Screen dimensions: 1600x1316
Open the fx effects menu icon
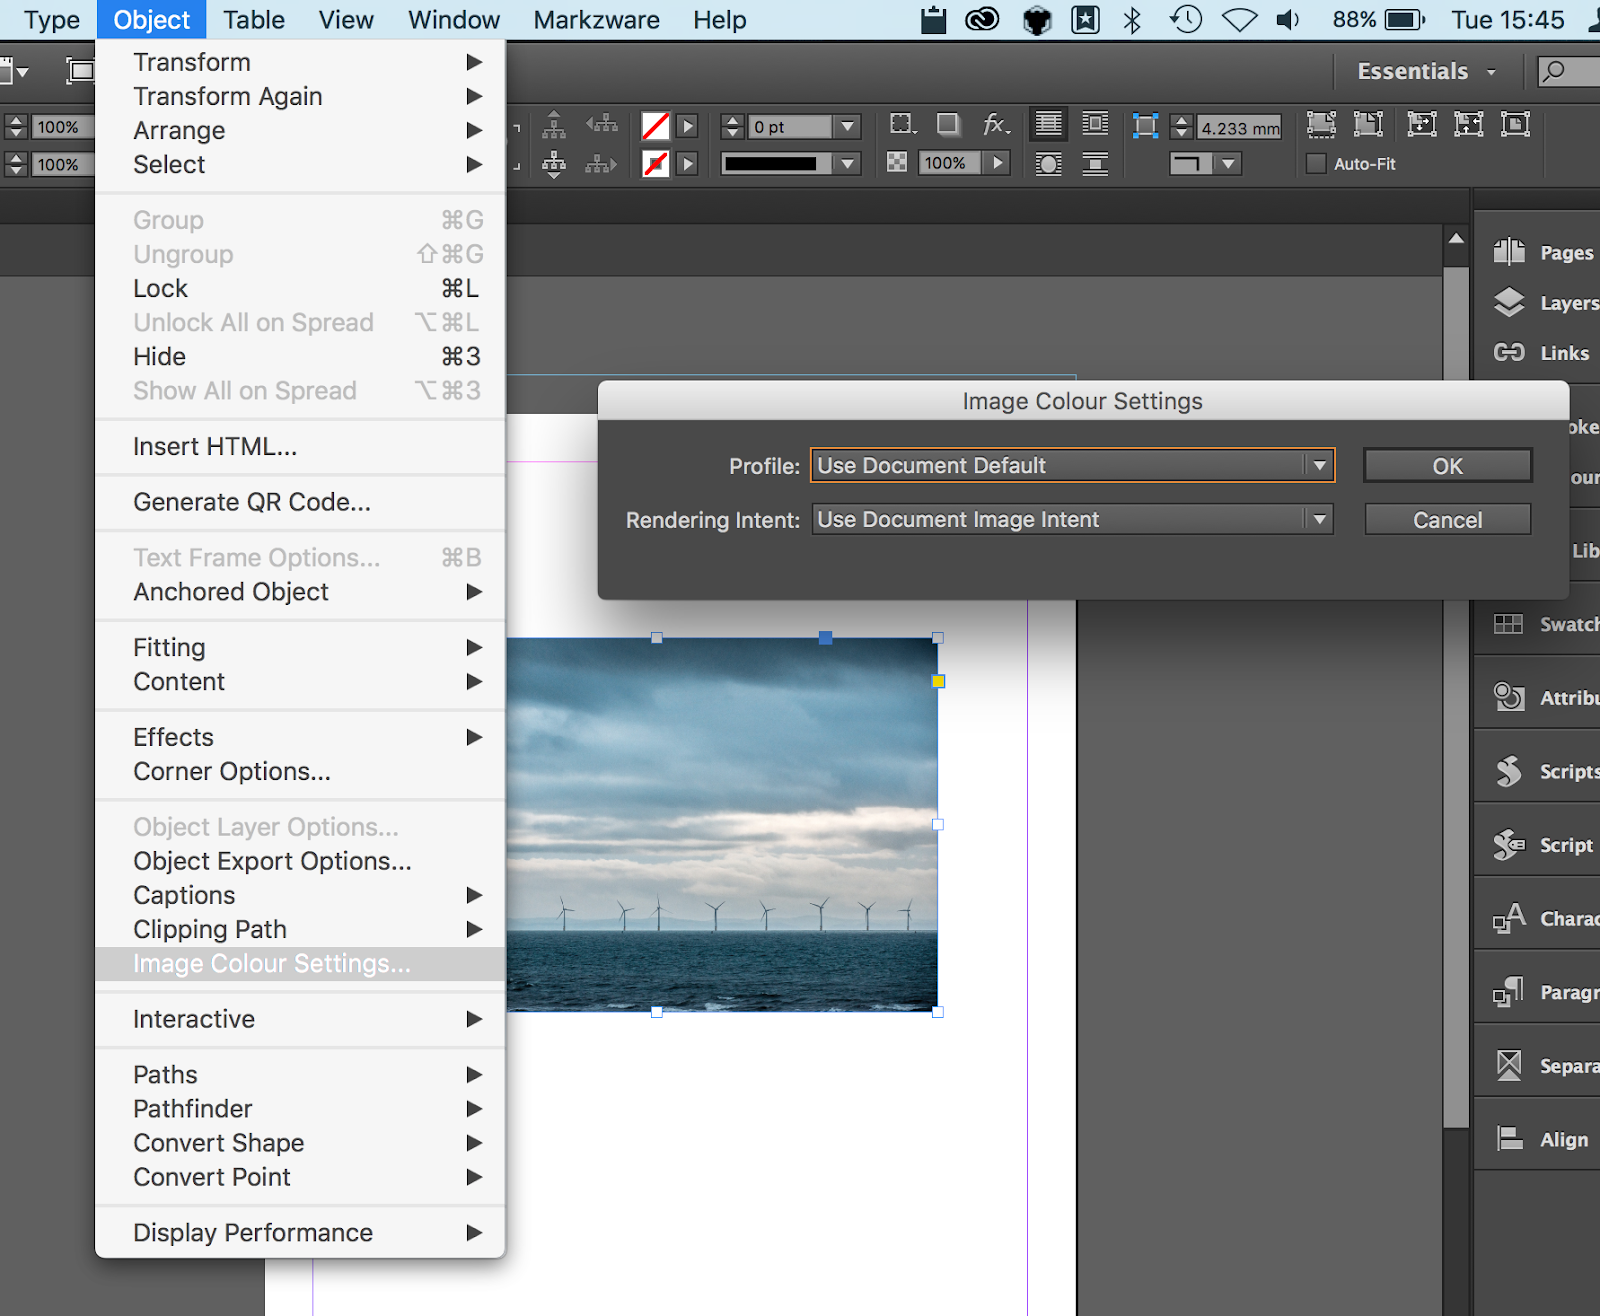point(996,124)
